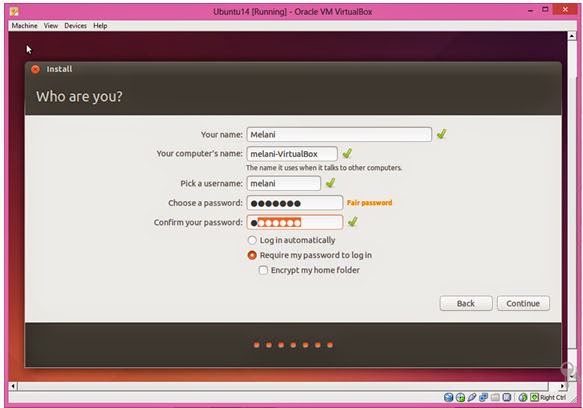Viewport: 583px width, 408px height.
Task: Click the Fair password strength label
Action: point(369,203)
